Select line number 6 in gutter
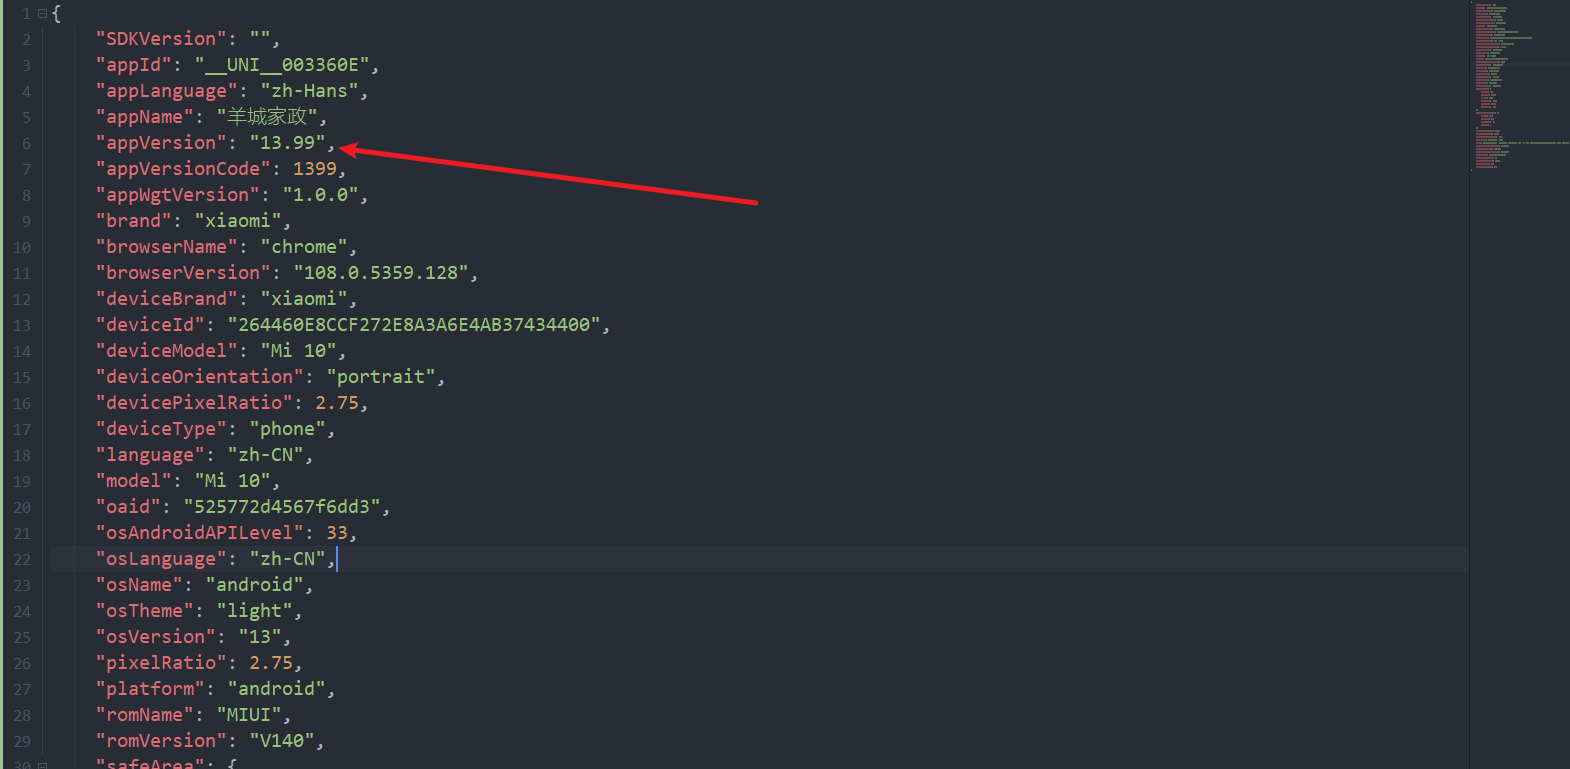The width and height of the screenshot is (1570, 769). point(26,143)
